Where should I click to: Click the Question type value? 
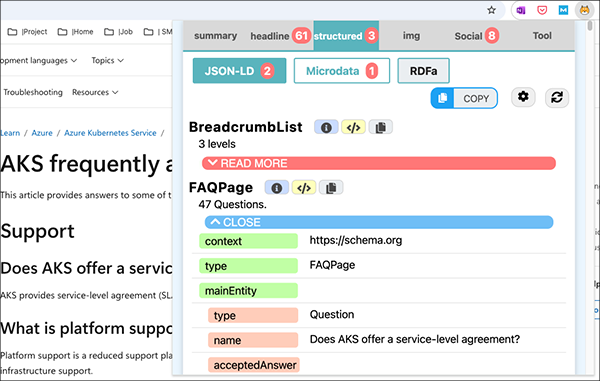click(332, 315)
